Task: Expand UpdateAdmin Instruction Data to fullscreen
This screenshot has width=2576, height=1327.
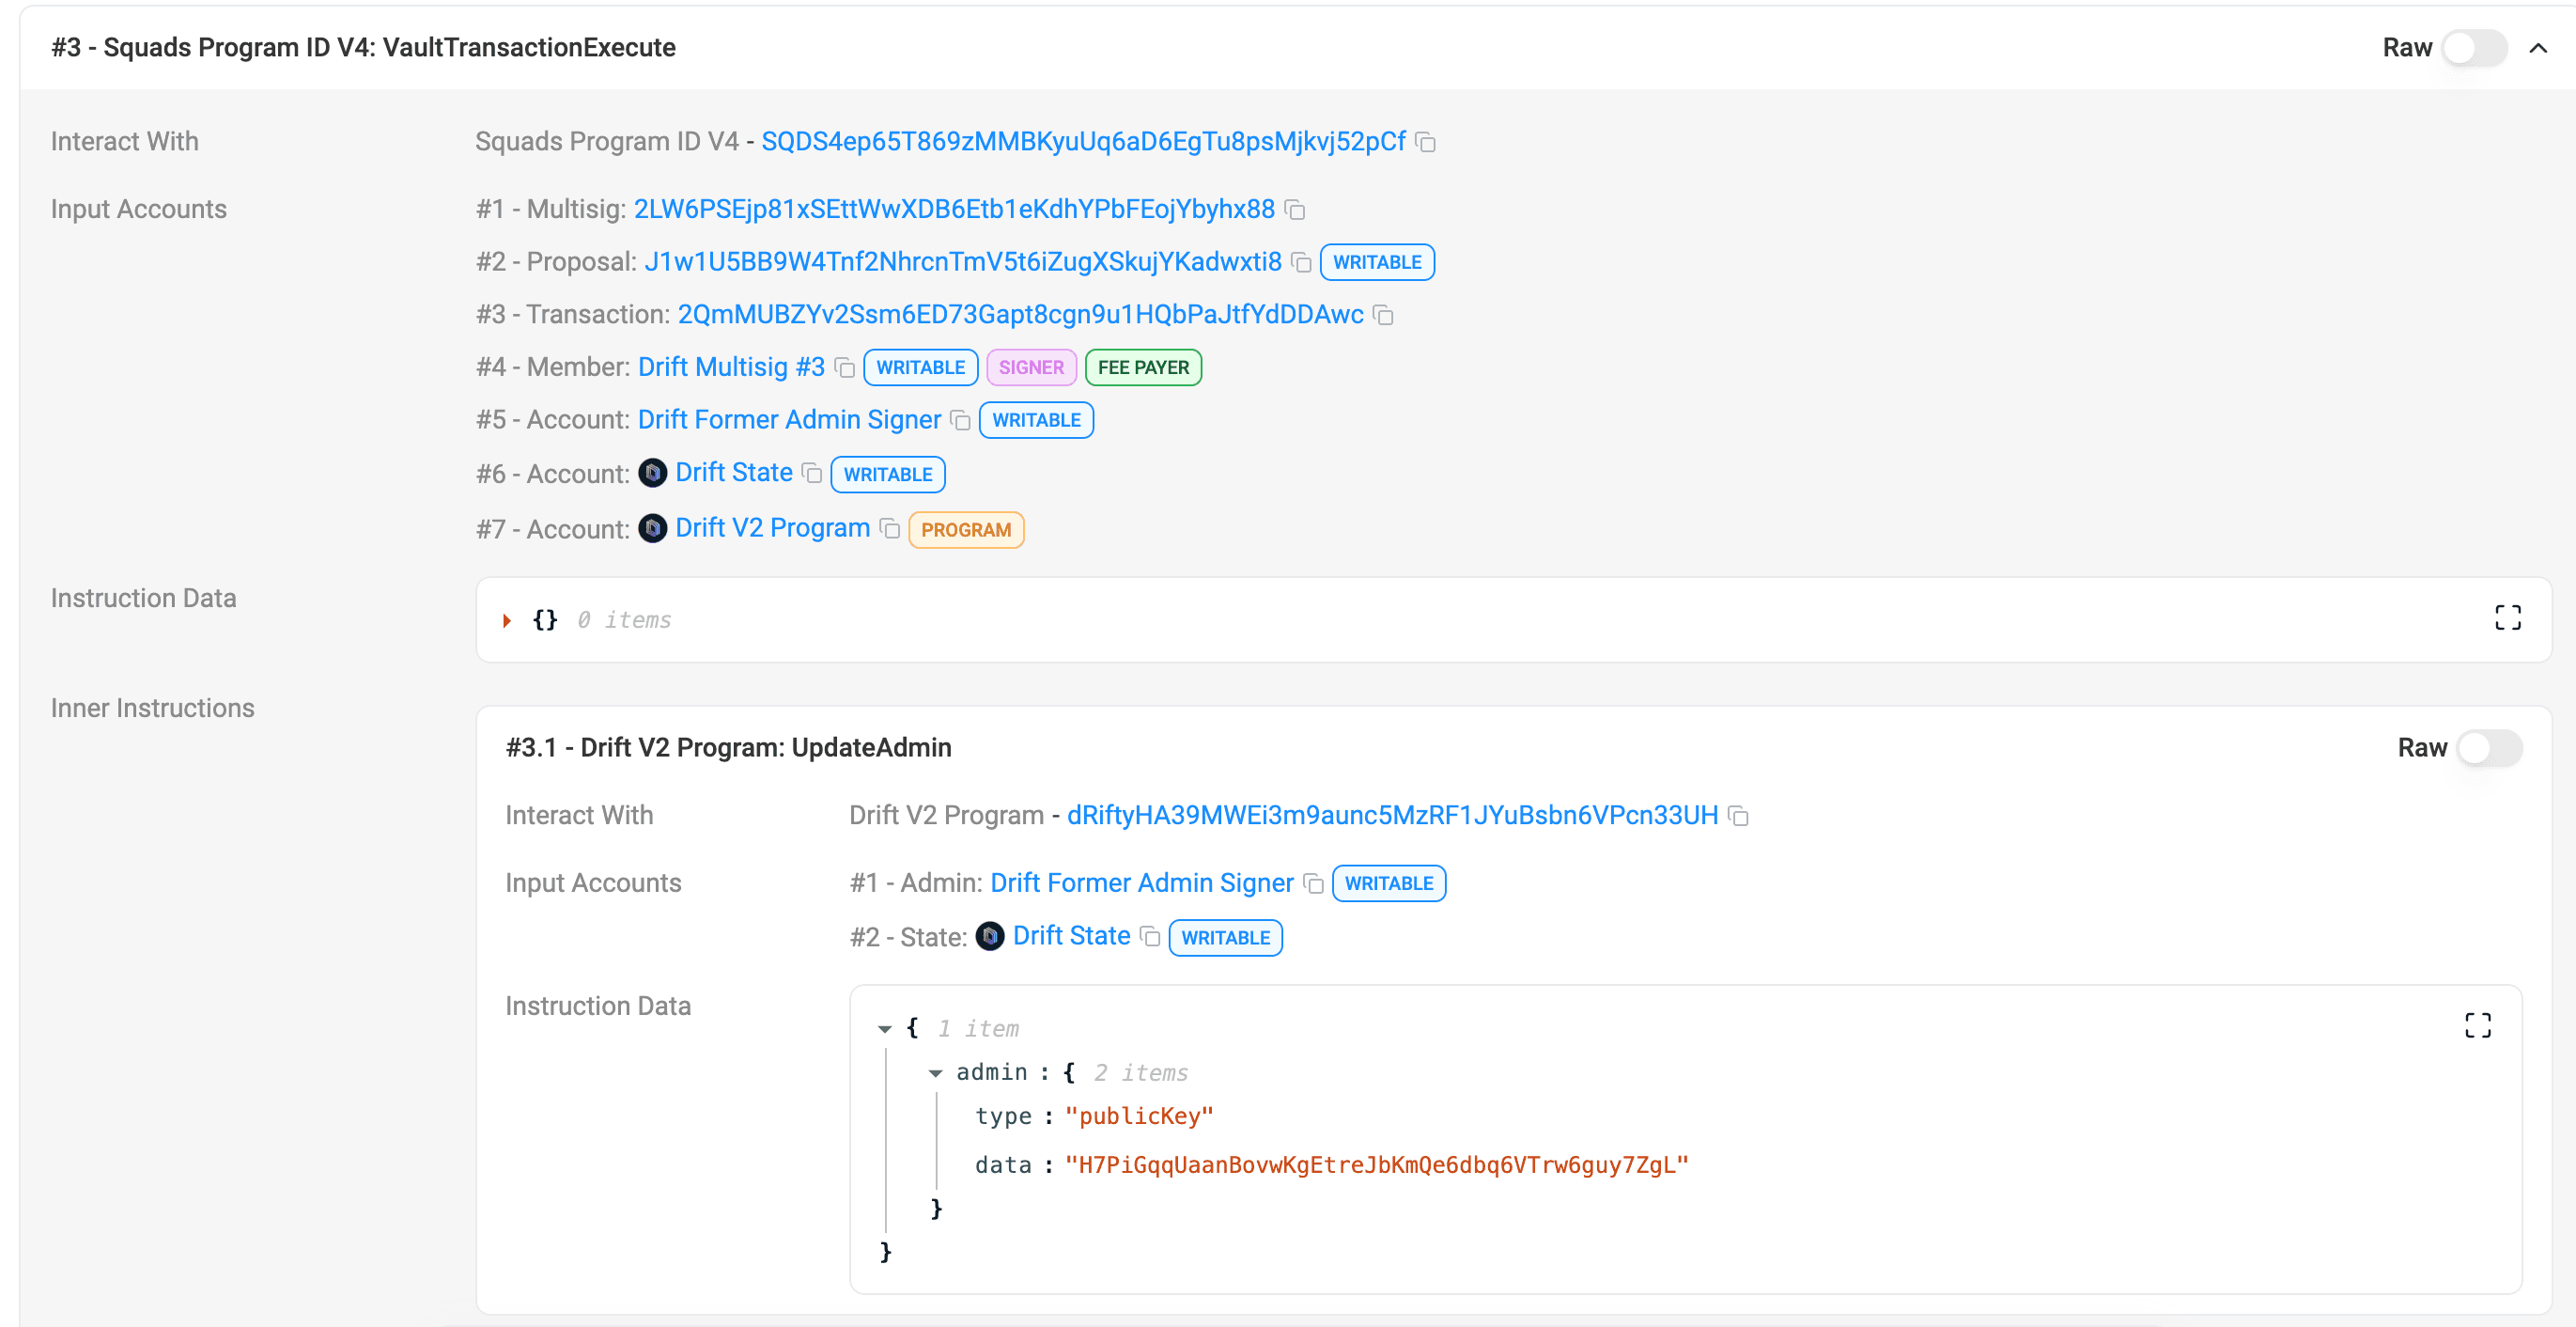Action: click(2477, 1026)
